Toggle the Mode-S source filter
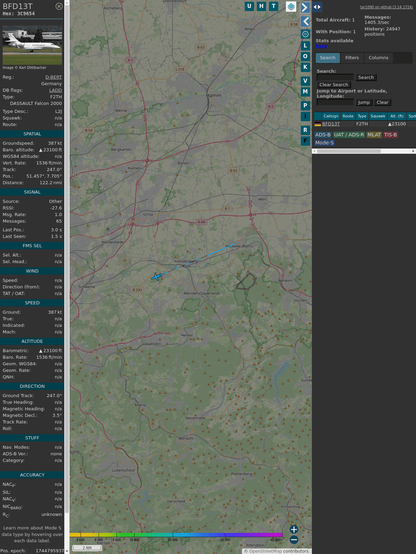Screen dimensions: 416x554 pos(324,143)
